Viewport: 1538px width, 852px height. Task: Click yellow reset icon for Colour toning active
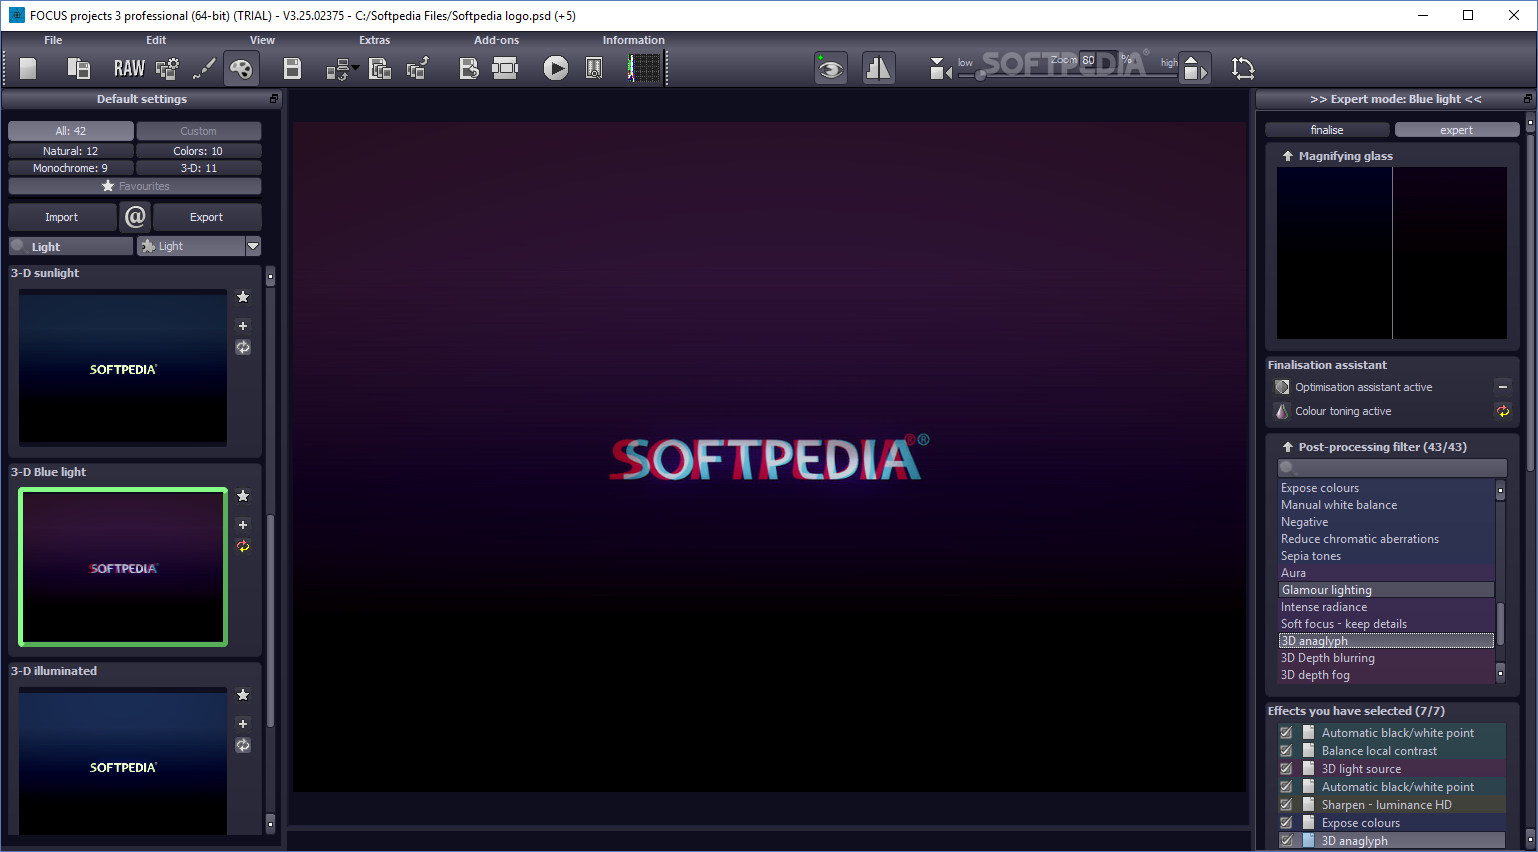[1502, 411]
